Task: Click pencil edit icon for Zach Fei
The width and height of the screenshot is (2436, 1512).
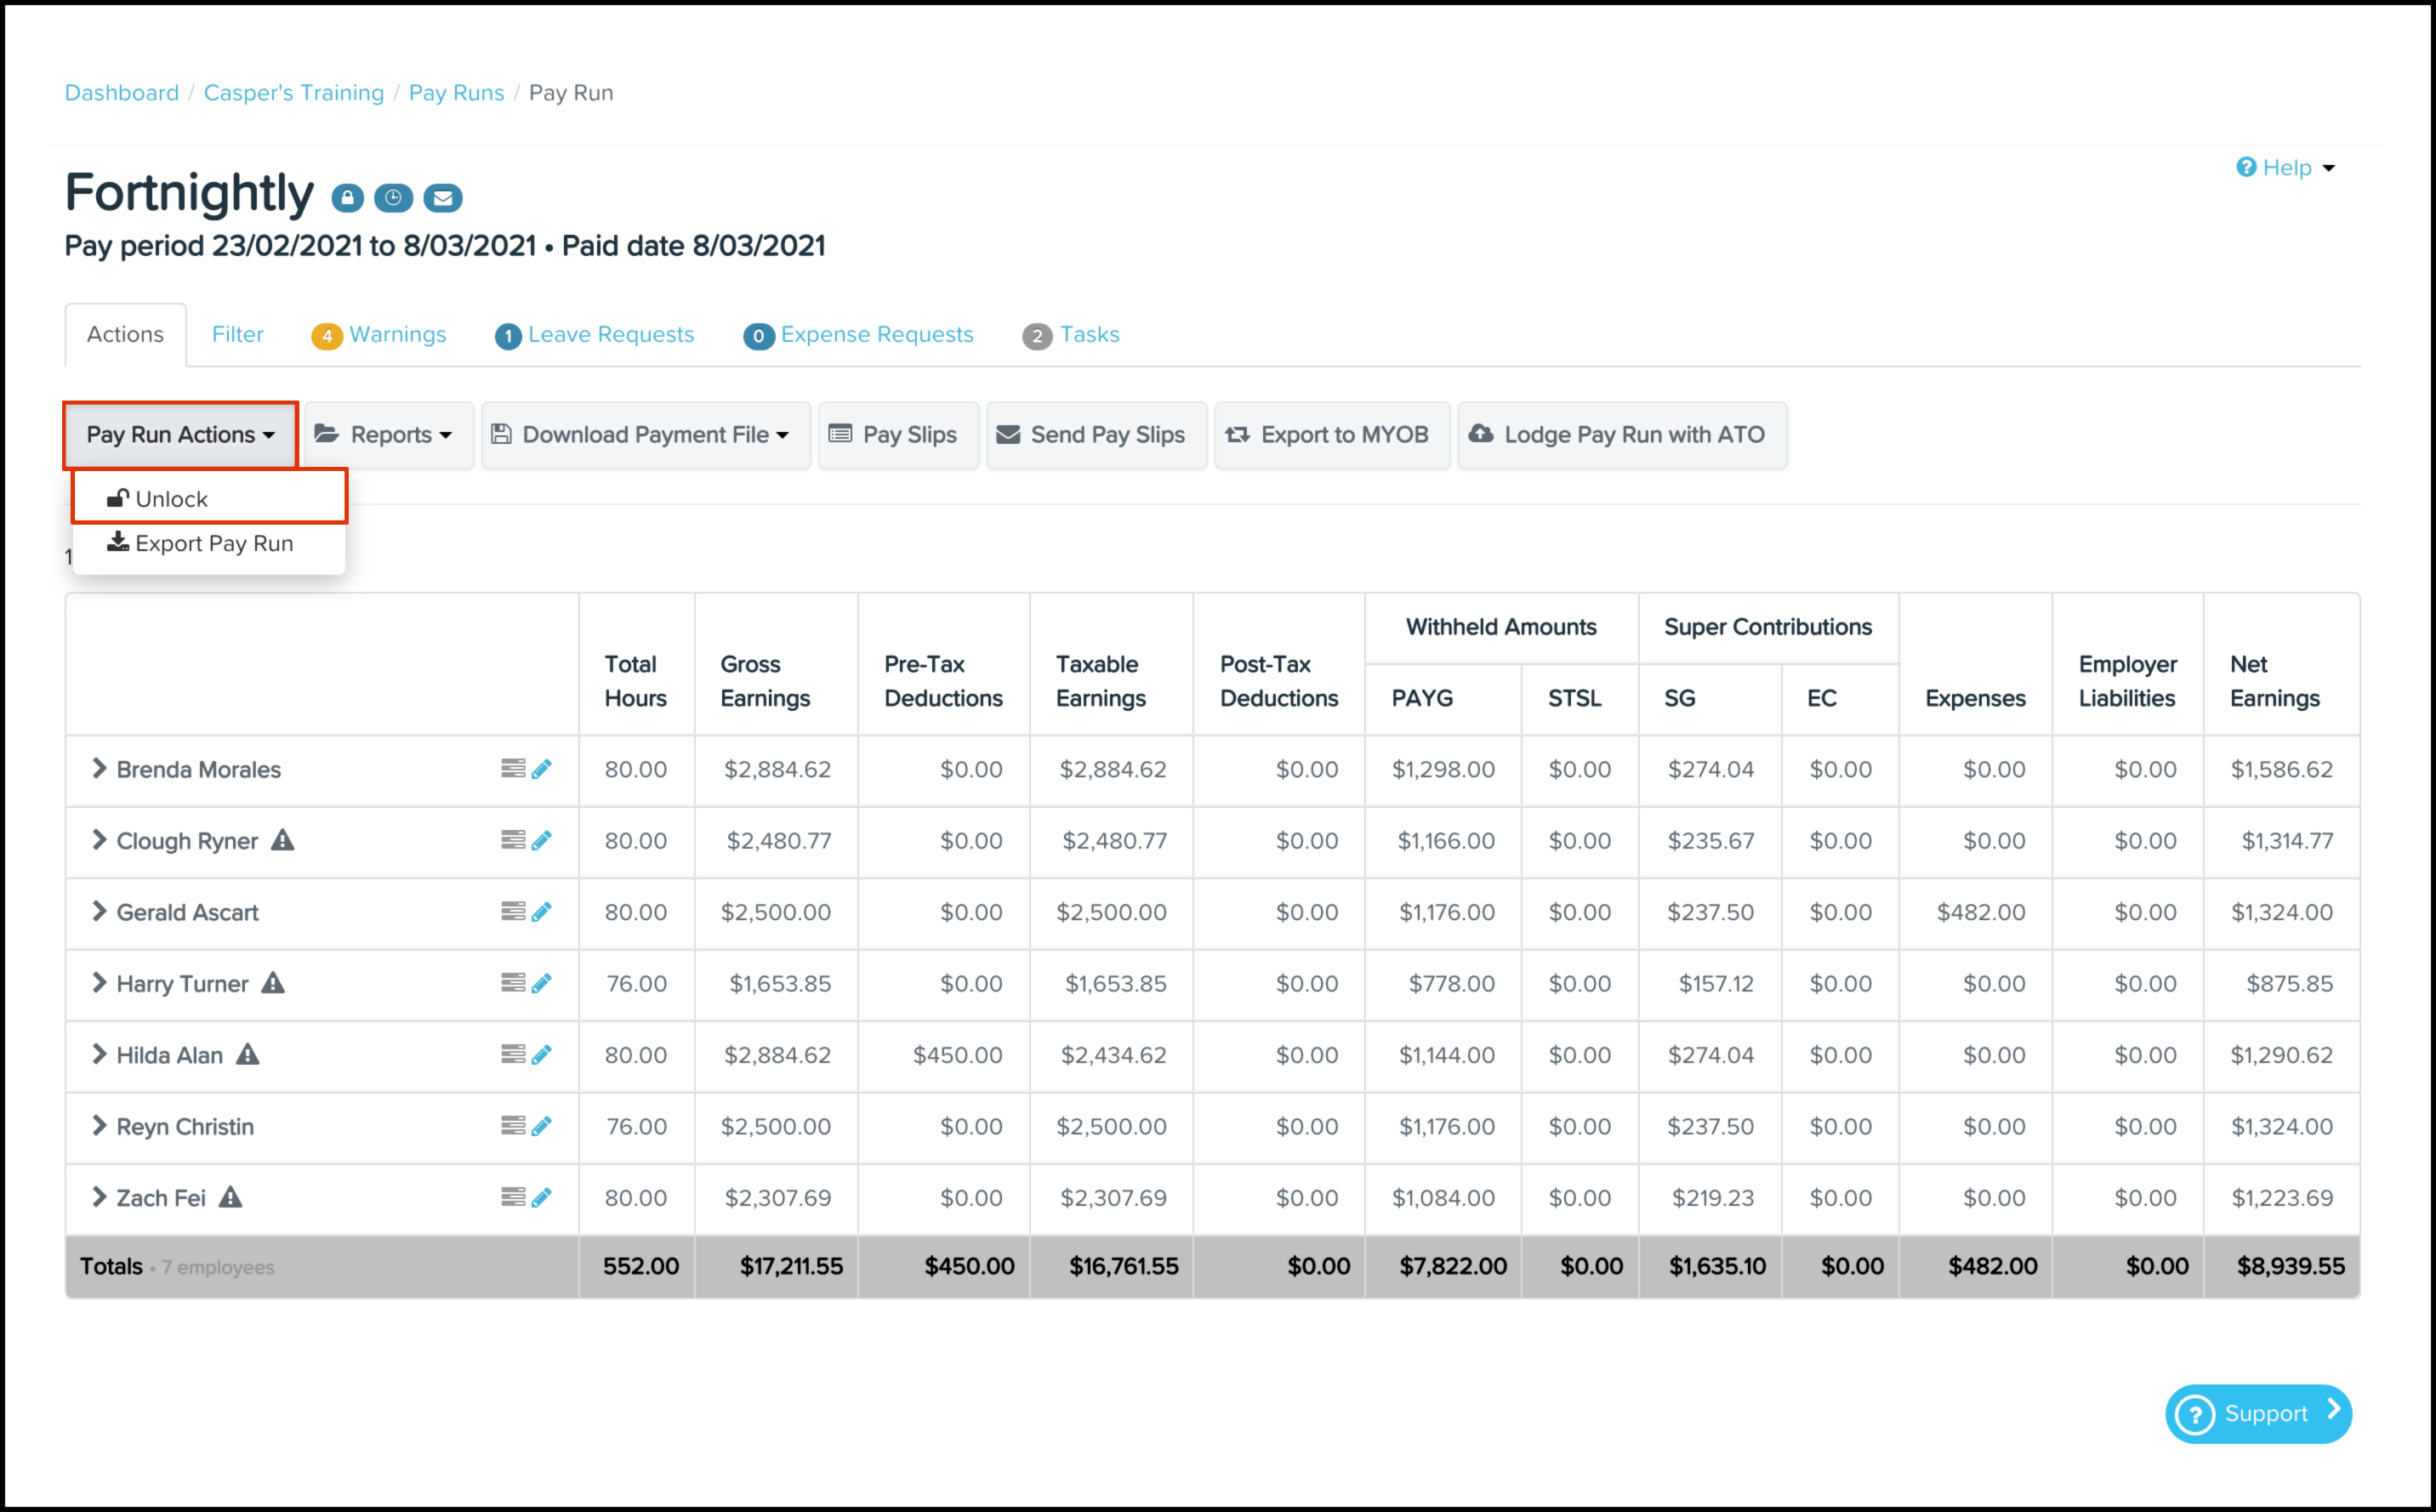Action: coord(541,1197)
